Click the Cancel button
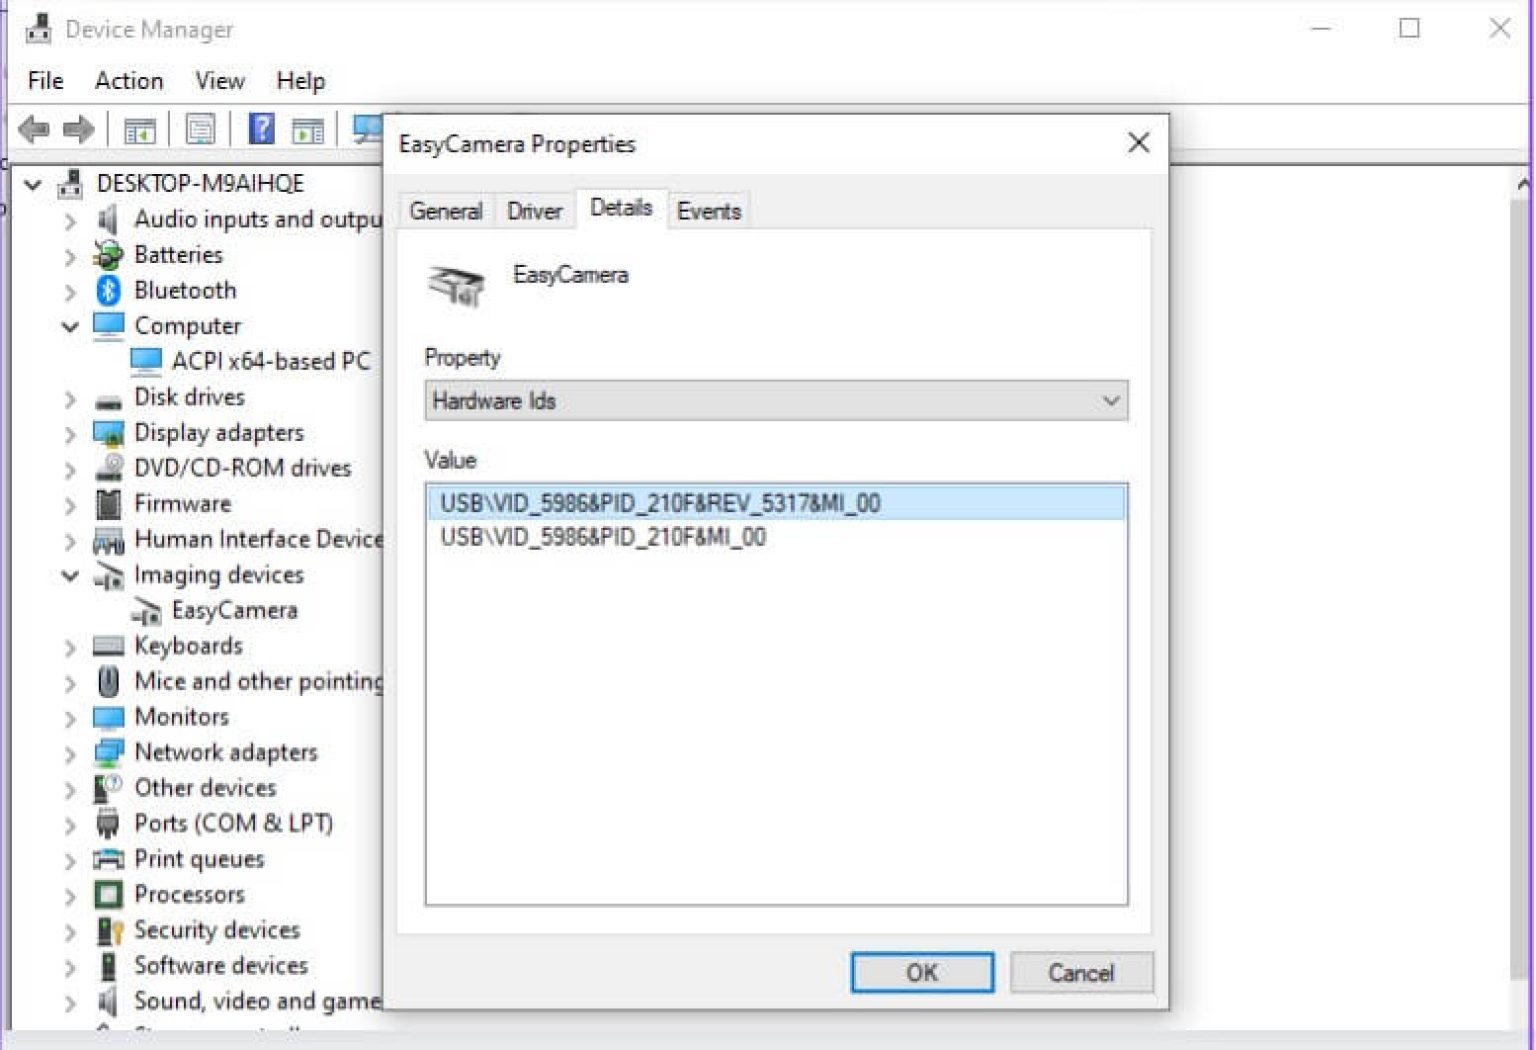This screenshot has height=1050, width=1536. [x=1081, y=971]
